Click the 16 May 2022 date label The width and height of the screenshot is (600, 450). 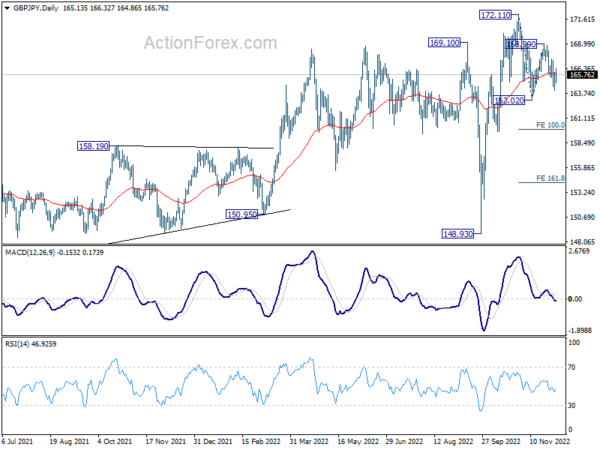point(358,441)
